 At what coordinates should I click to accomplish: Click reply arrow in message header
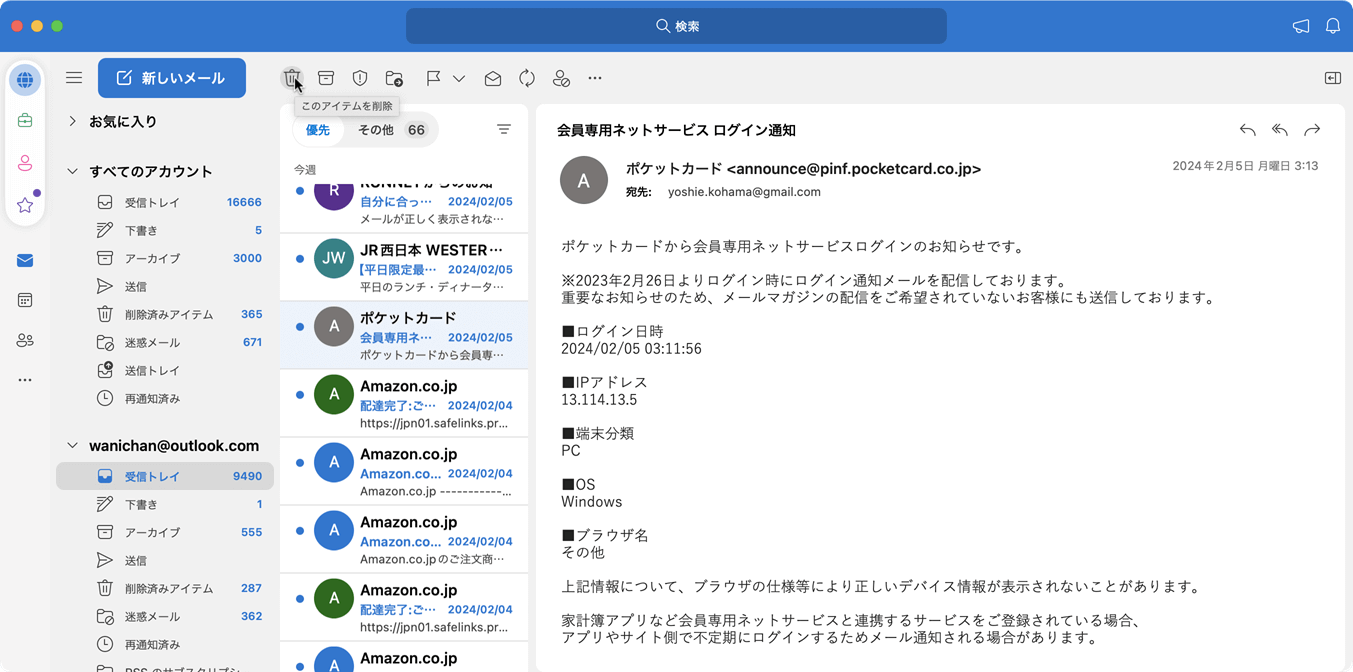point(1247,130)
